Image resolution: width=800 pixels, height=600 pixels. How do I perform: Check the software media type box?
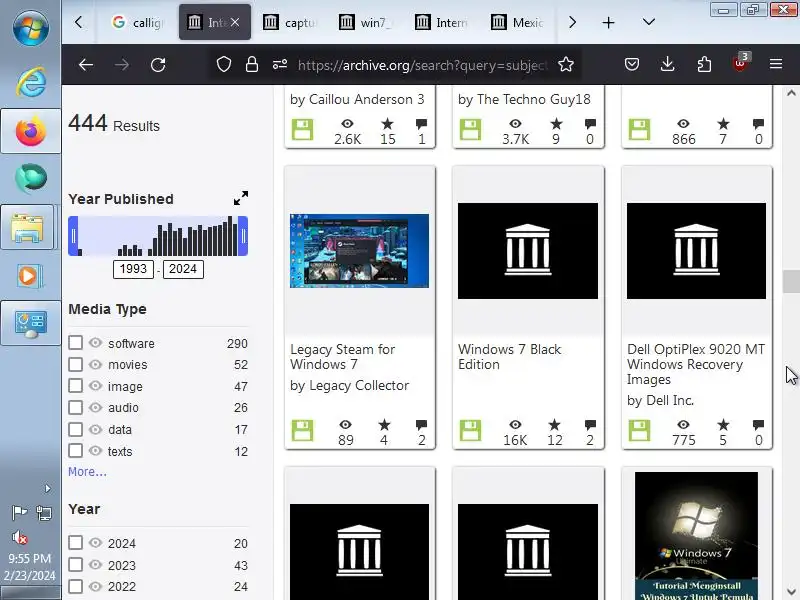pyautogui.click(x=76, y=342)
